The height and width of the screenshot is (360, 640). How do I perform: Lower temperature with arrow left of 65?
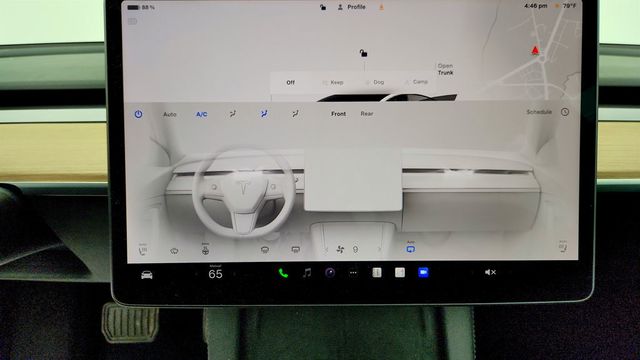tap(196, 274)
